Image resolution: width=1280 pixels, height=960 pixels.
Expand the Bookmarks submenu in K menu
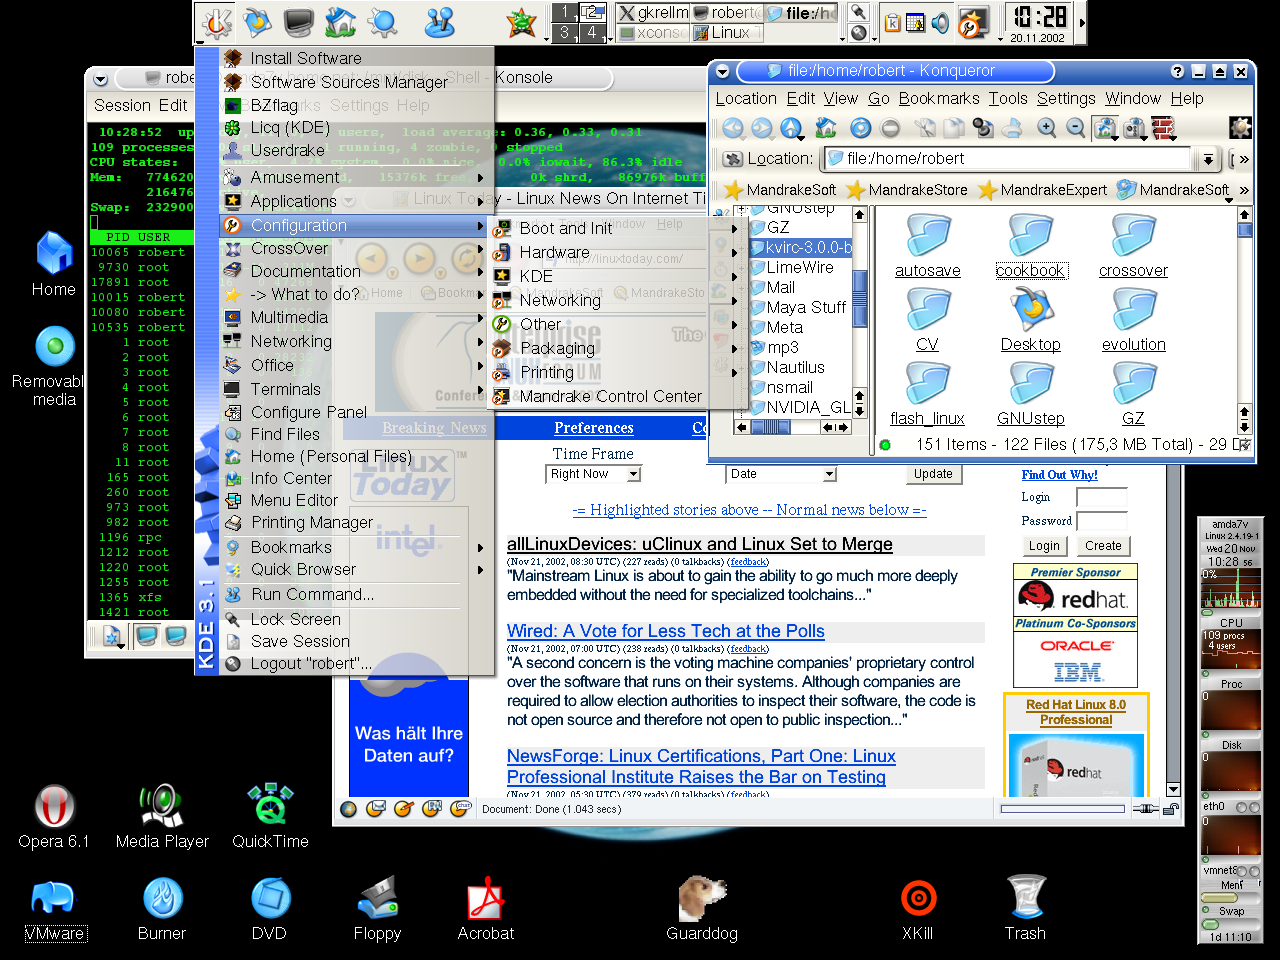(x=357, y=547)
